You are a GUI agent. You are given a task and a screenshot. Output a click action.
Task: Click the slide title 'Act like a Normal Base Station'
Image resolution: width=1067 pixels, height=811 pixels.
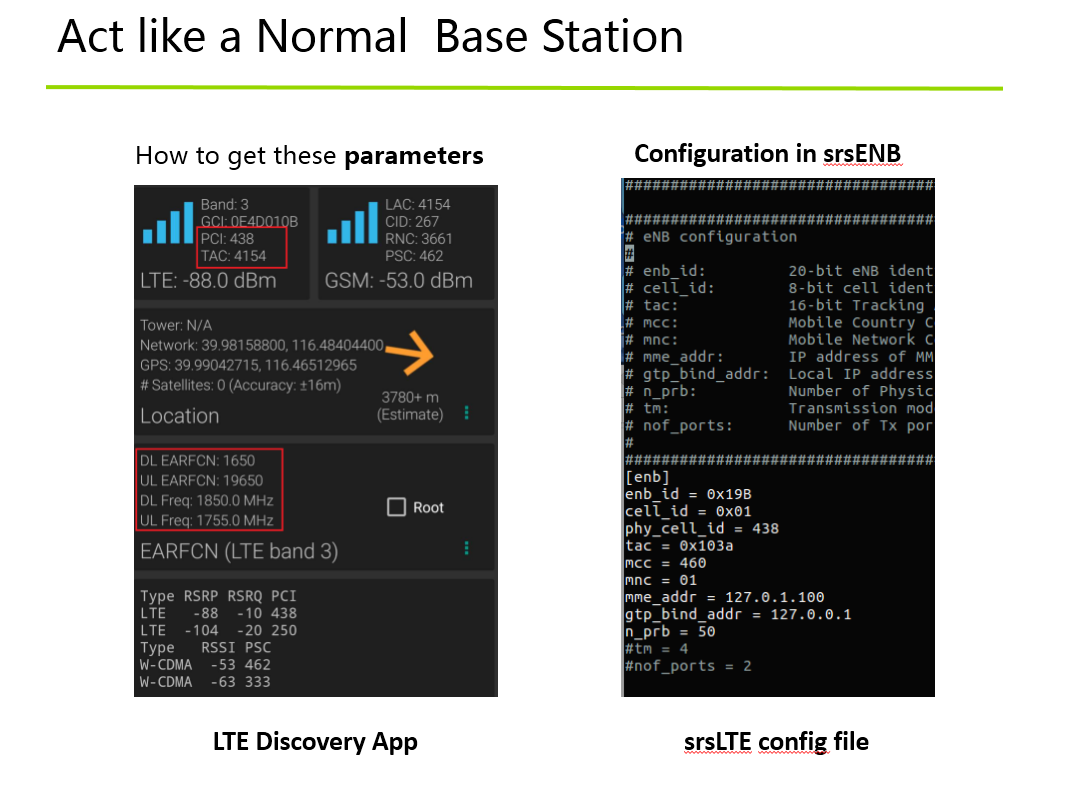coord(371,36)
